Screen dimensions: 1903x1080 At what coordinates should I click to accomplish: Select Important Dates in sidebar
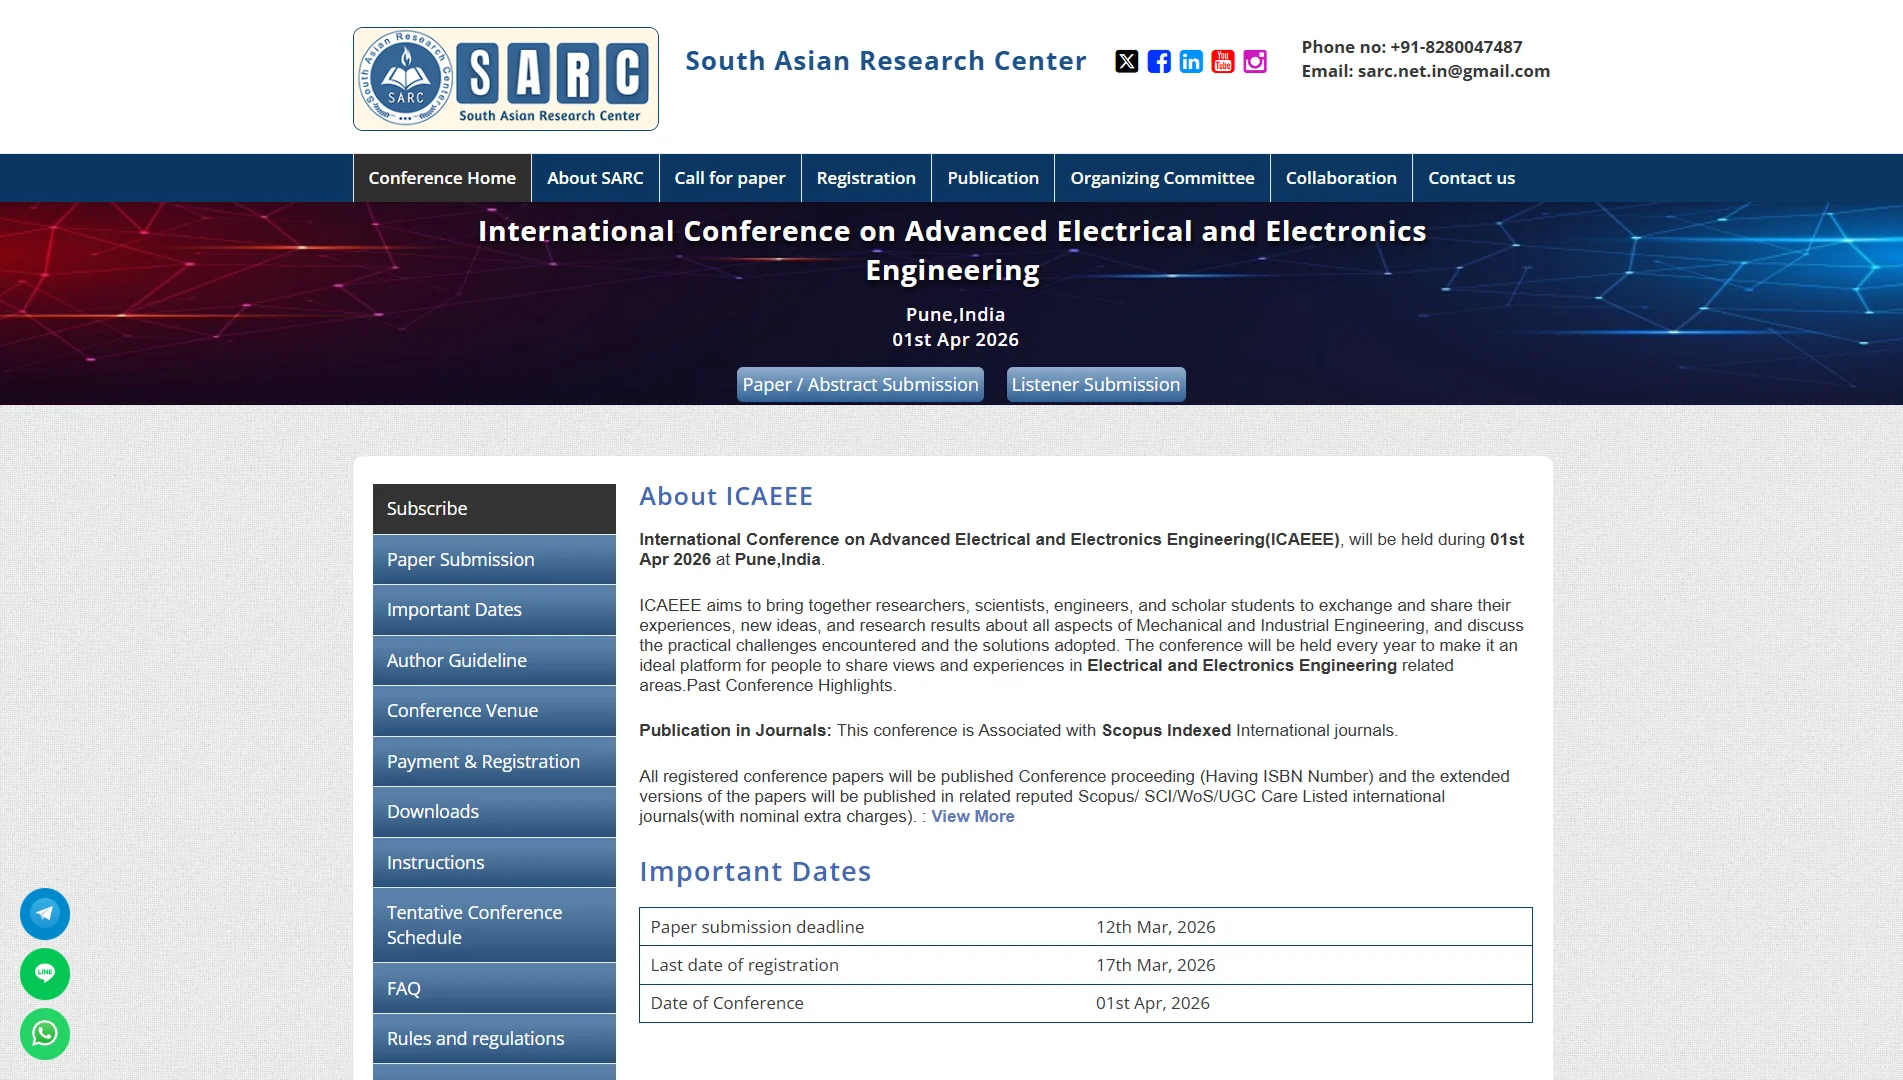click(x=453, y=609)
